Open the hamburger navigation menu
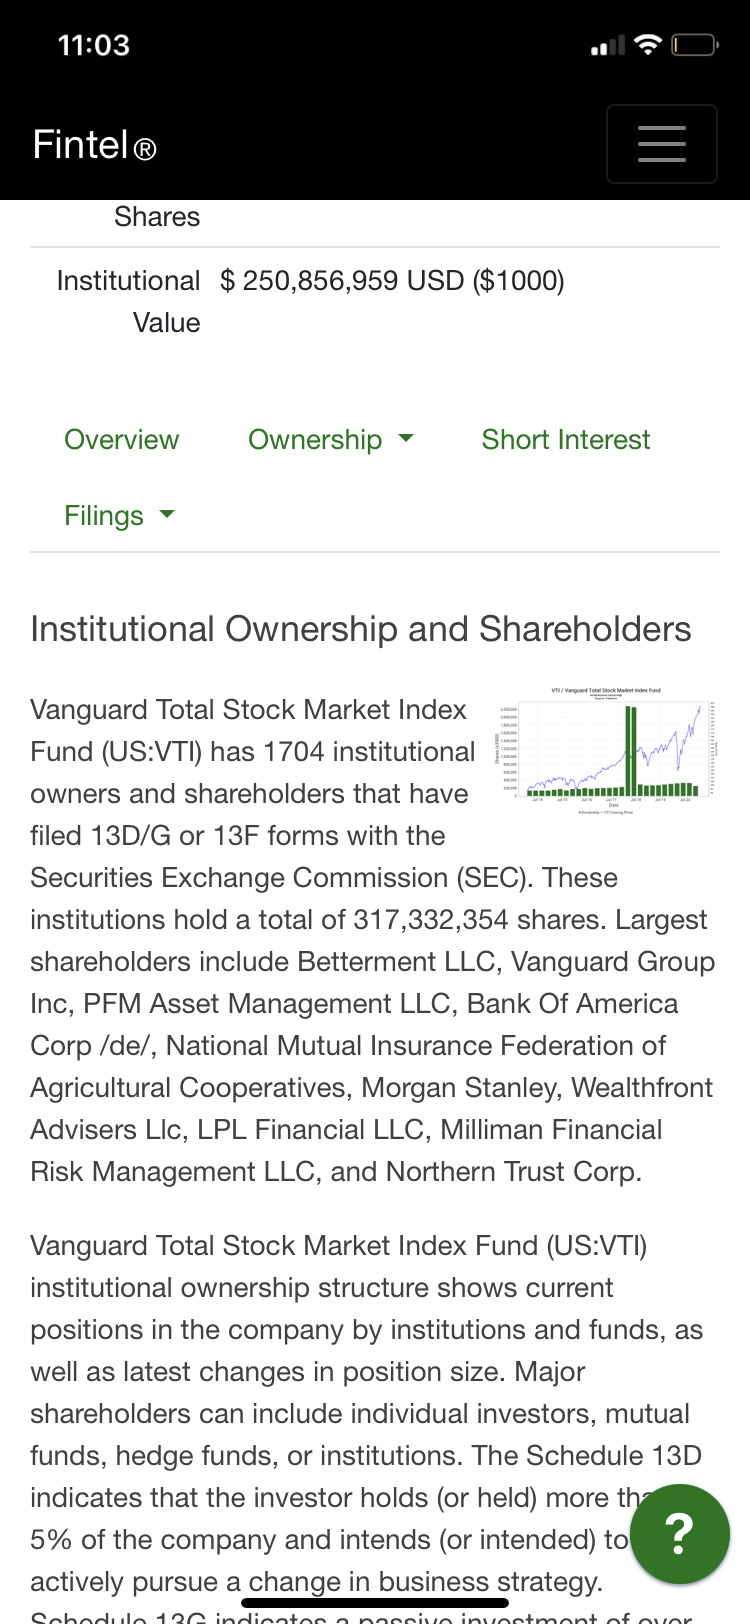Screen dimensions: 750x1624 tap(661, 144)
